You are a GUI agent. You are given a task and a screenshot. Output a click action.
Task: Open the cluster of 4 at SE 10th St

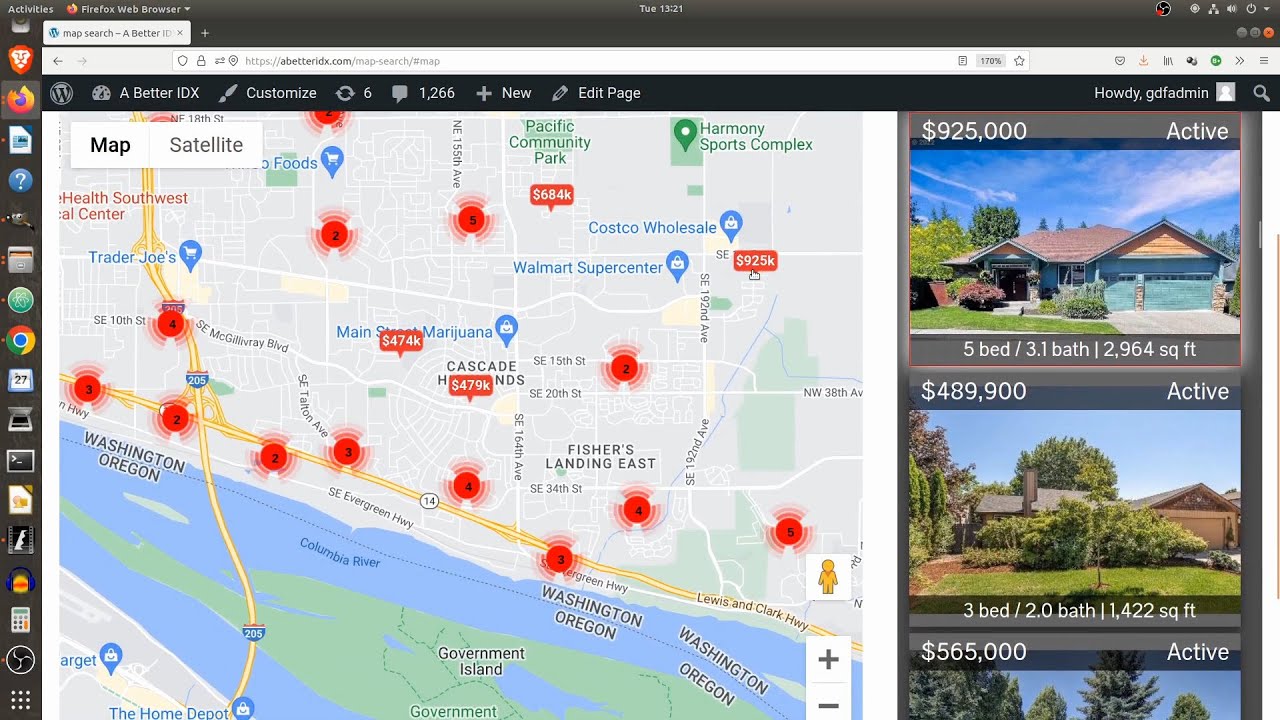pos(173,324)
